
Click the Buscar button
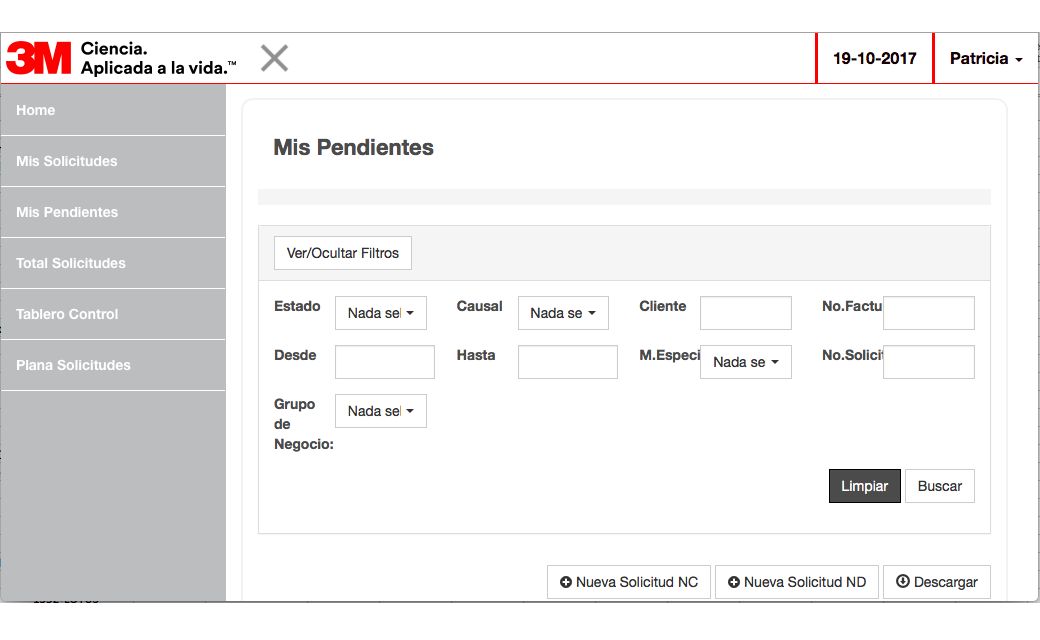(939, 486)
